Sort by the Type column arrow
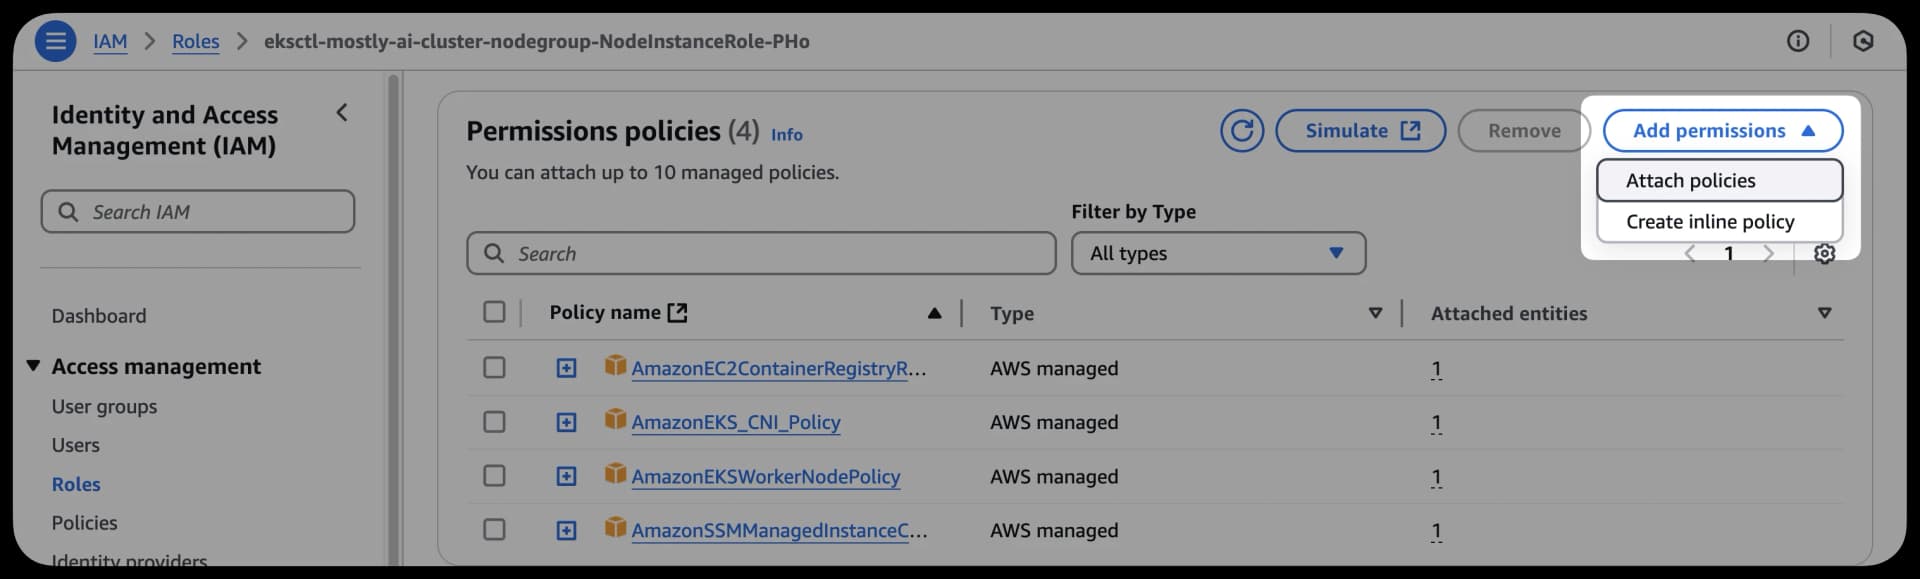The height and width of the screenshot is (579, 1920). (1375, 313)
